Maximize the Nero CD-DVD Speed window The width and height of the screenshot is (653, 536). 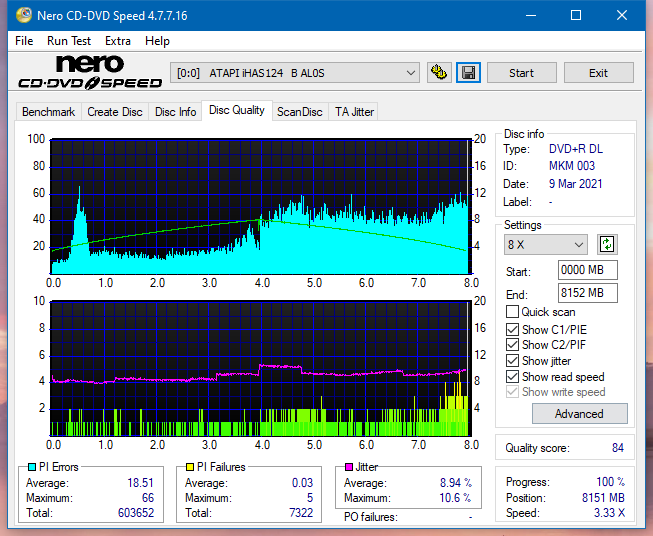[x=576, y=15]
